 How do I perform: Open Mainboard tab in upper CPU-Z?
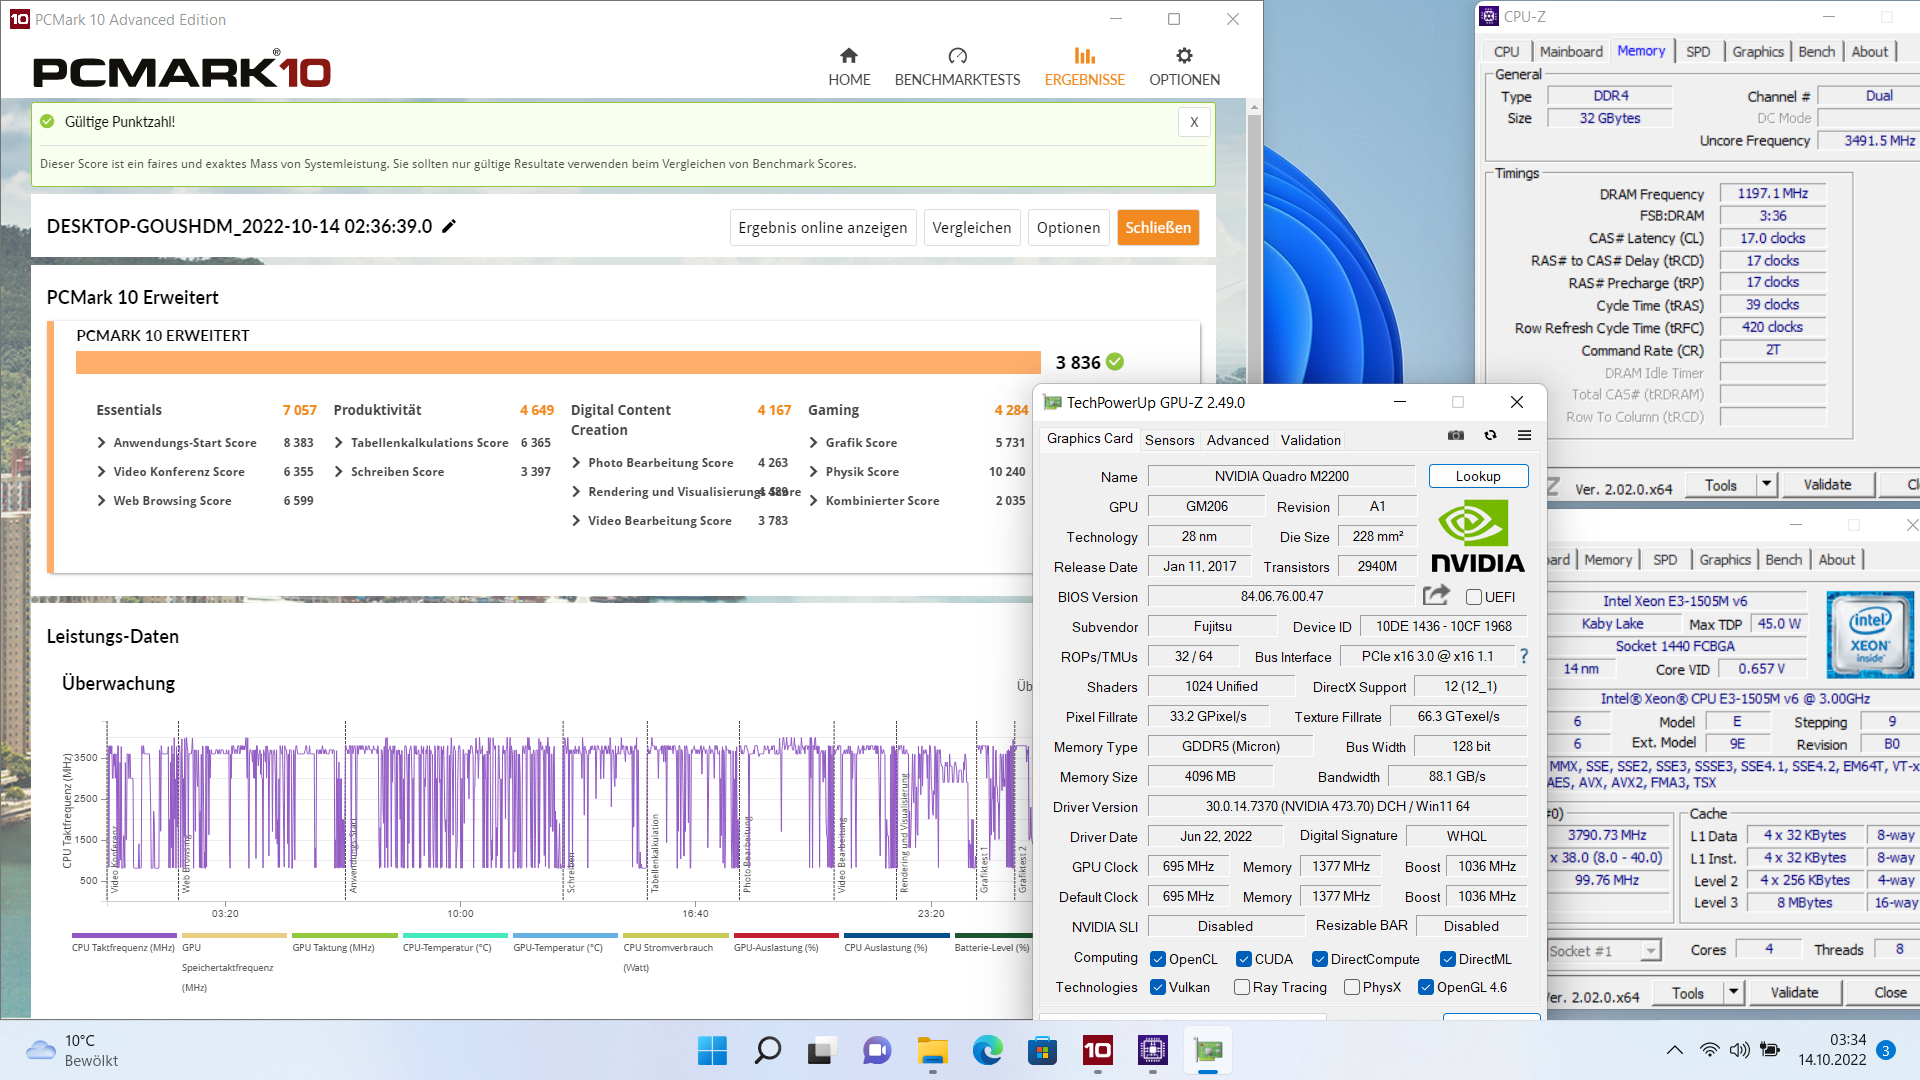click(1571, 52)
